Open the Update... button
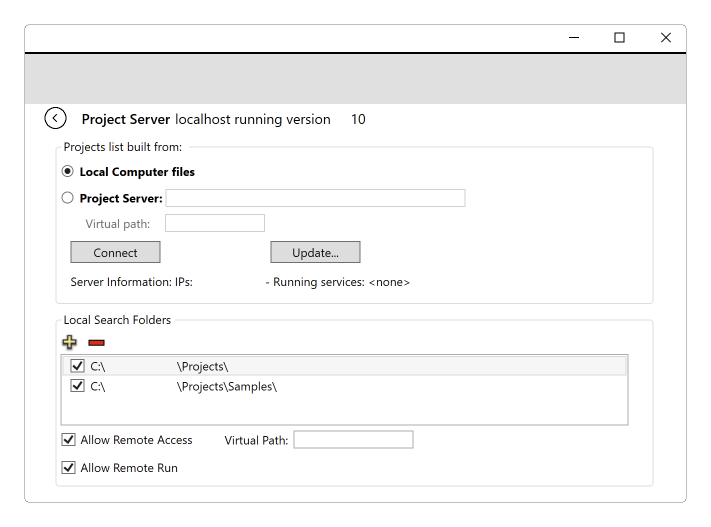Screen dimensions: 711x527 (315, 252)
